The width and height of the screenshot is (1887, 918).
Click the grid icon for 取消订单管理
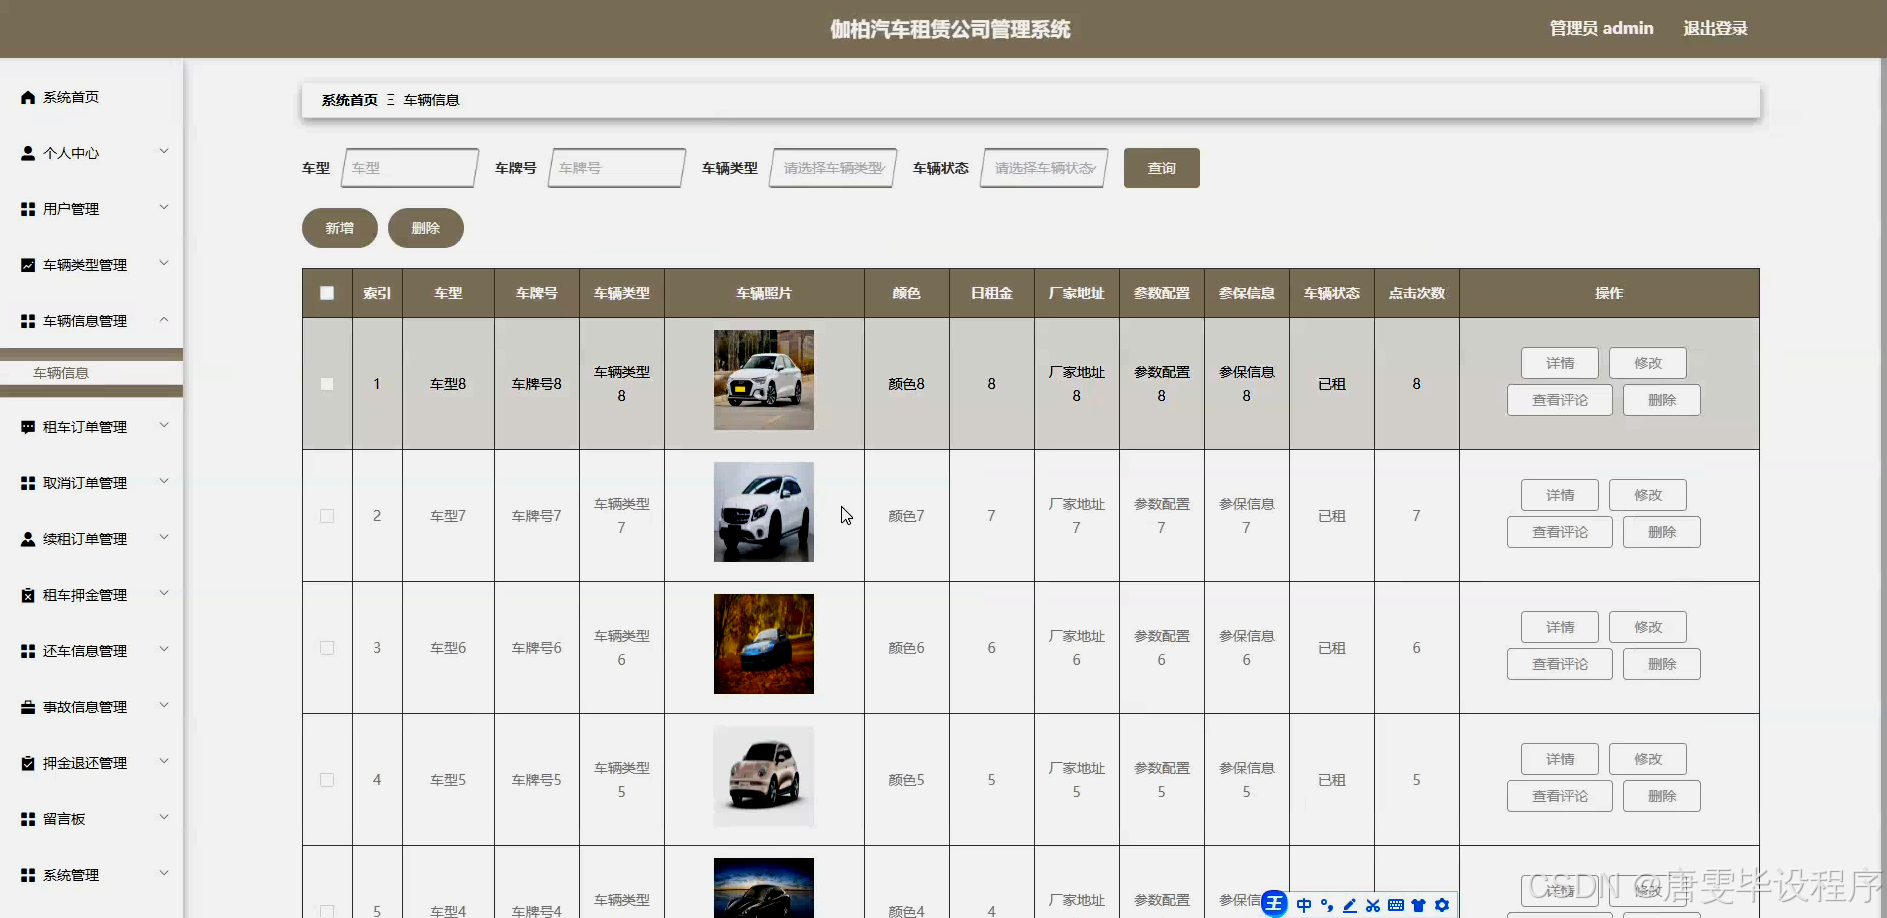click(28, 483)
